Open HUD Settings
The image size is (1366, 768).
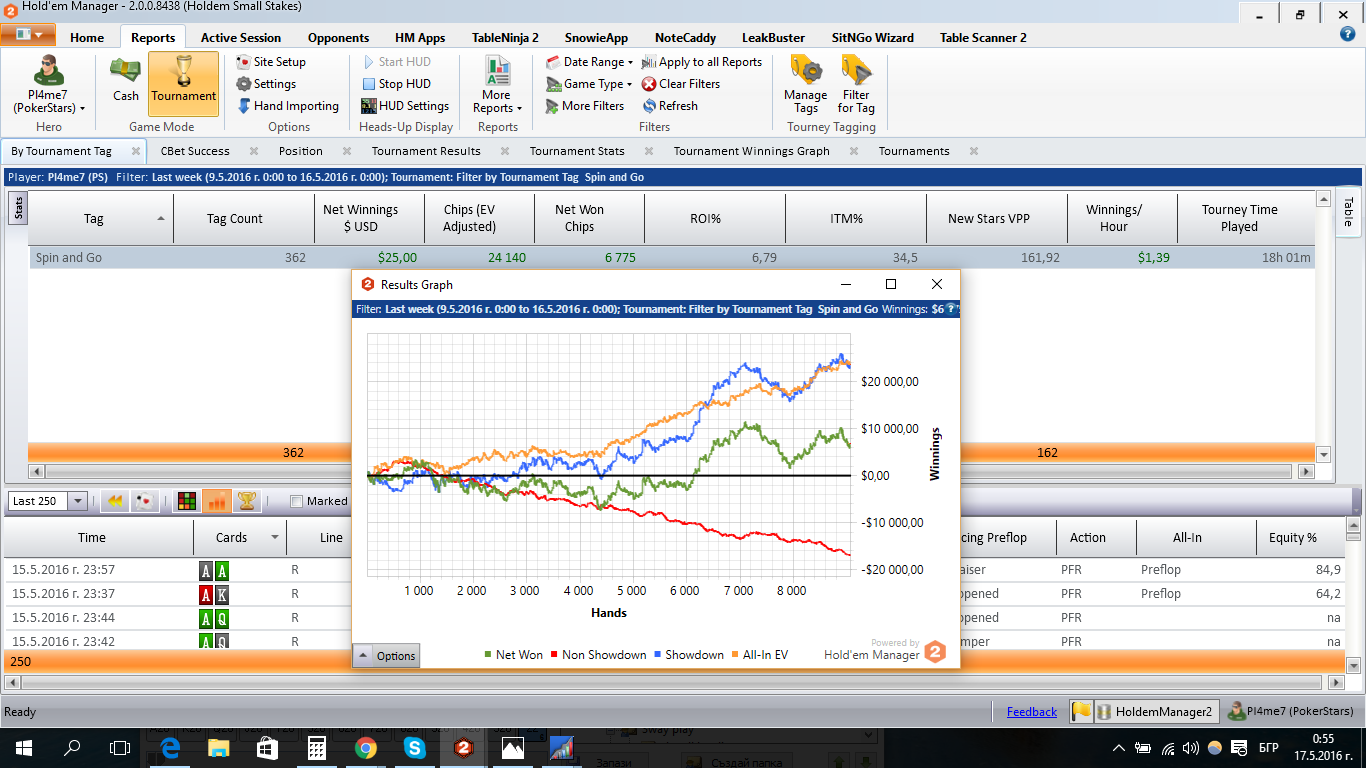coord(405,106)
